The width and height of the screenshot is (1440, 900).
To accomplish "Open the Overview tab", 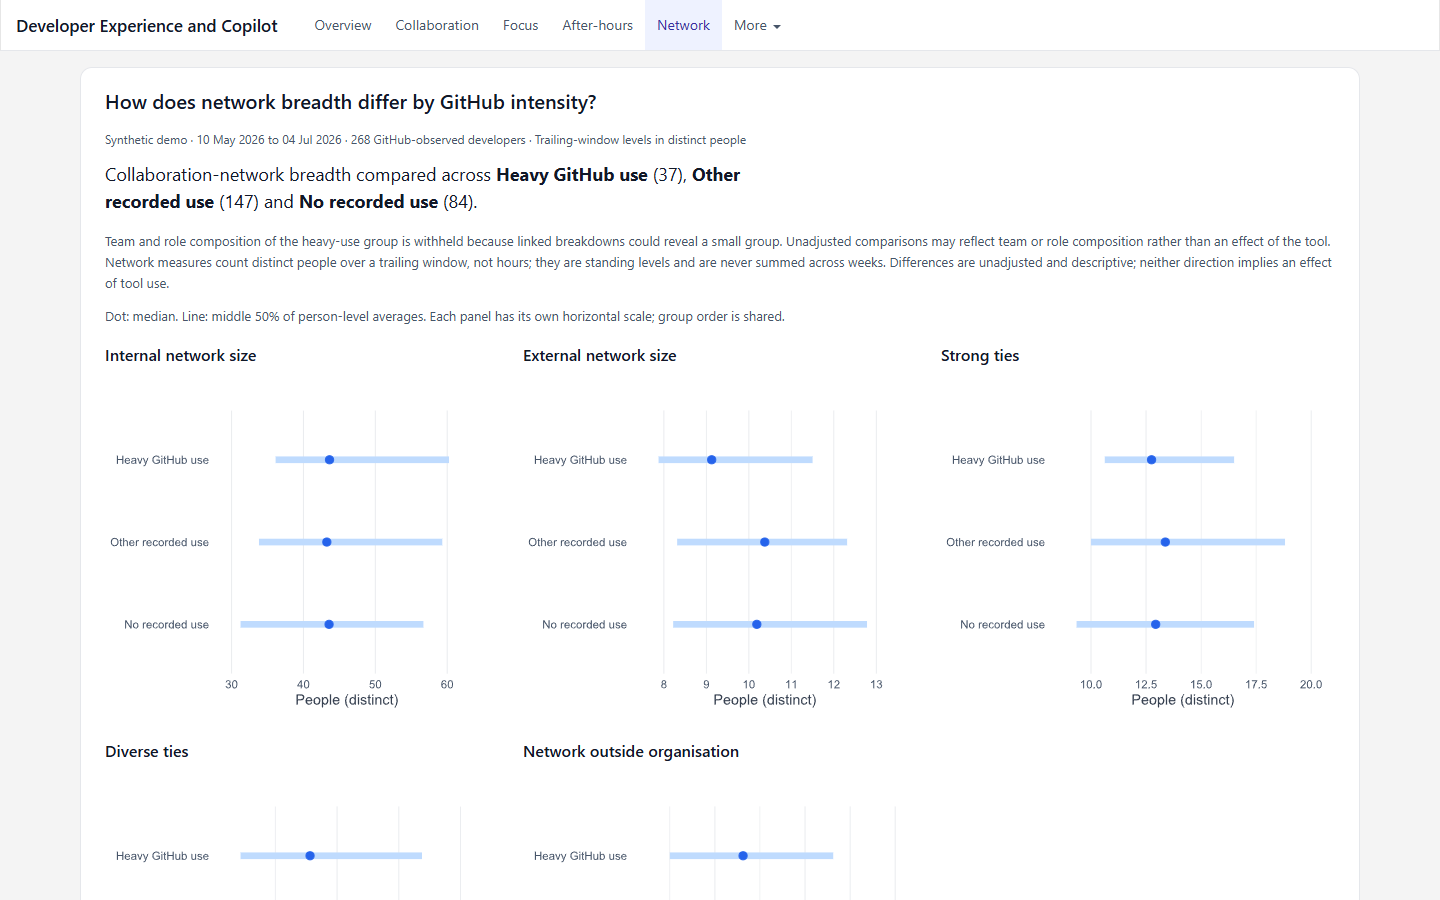I will [x=342, y=25].
